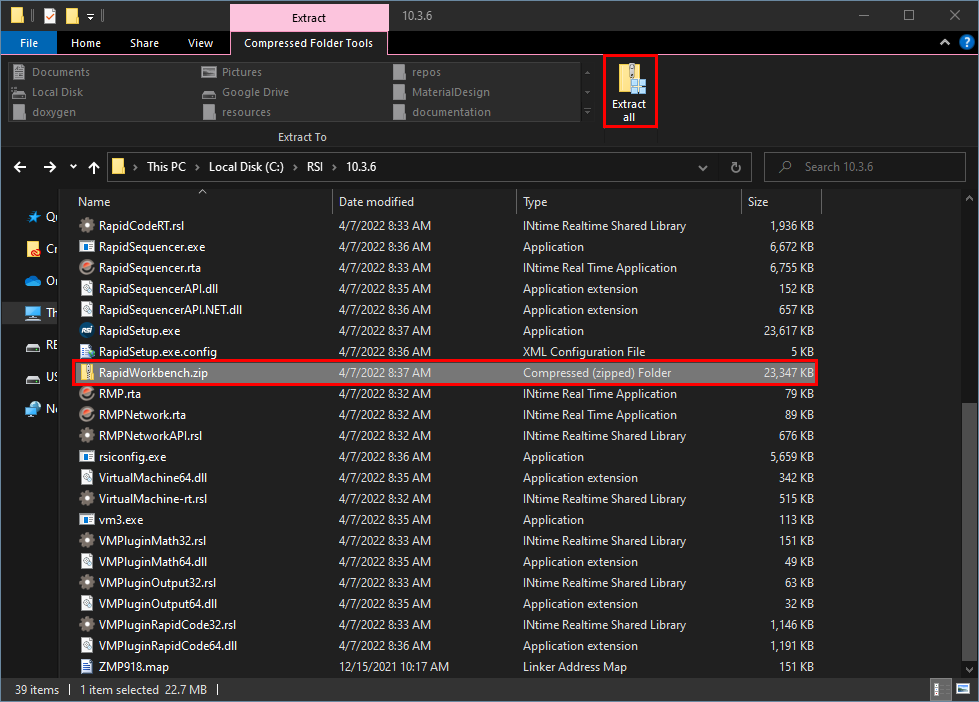Screen dimensions: 979x702
Task: Click the OneDrive cloud icon in sidebar
Action: point(33,281)
